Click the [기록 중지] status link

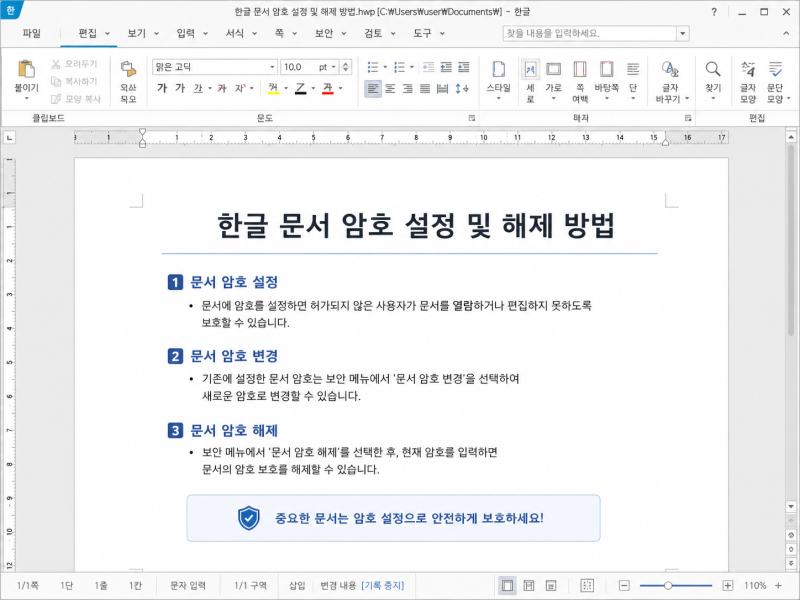pos(383,585)
